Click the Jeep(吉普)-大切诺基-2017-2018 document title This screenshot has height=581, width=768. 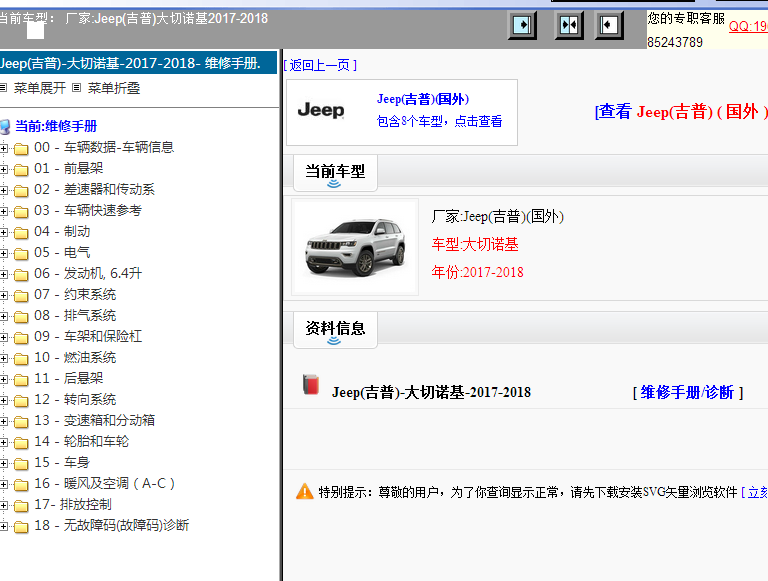431,392
